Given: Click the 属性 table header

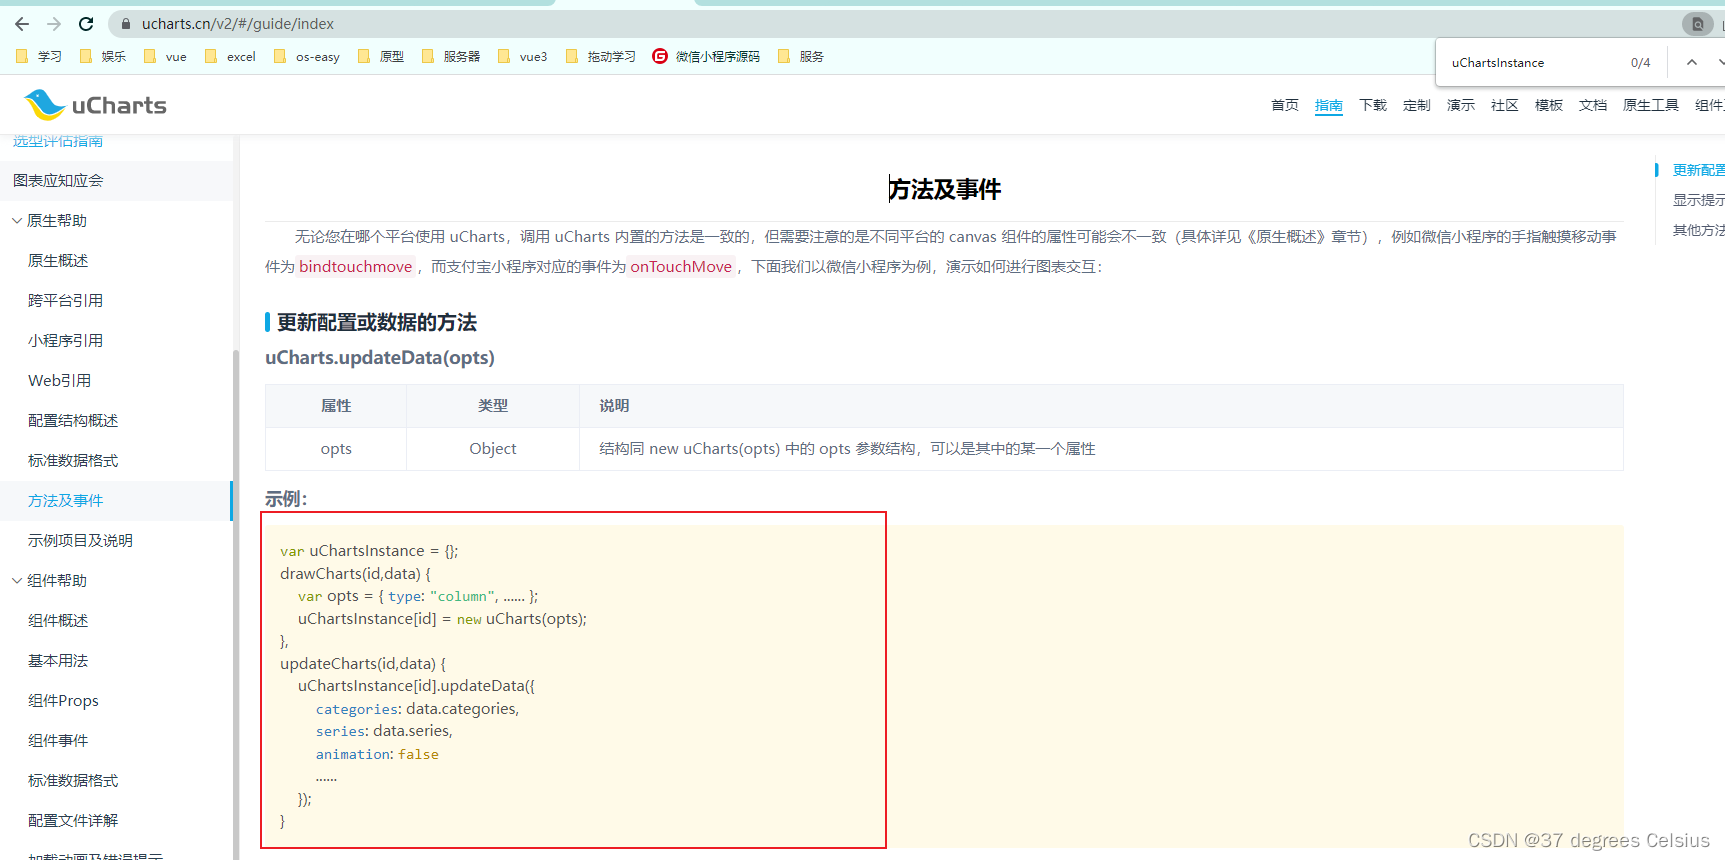Looking at the screenshot, I should coord(336,406).
